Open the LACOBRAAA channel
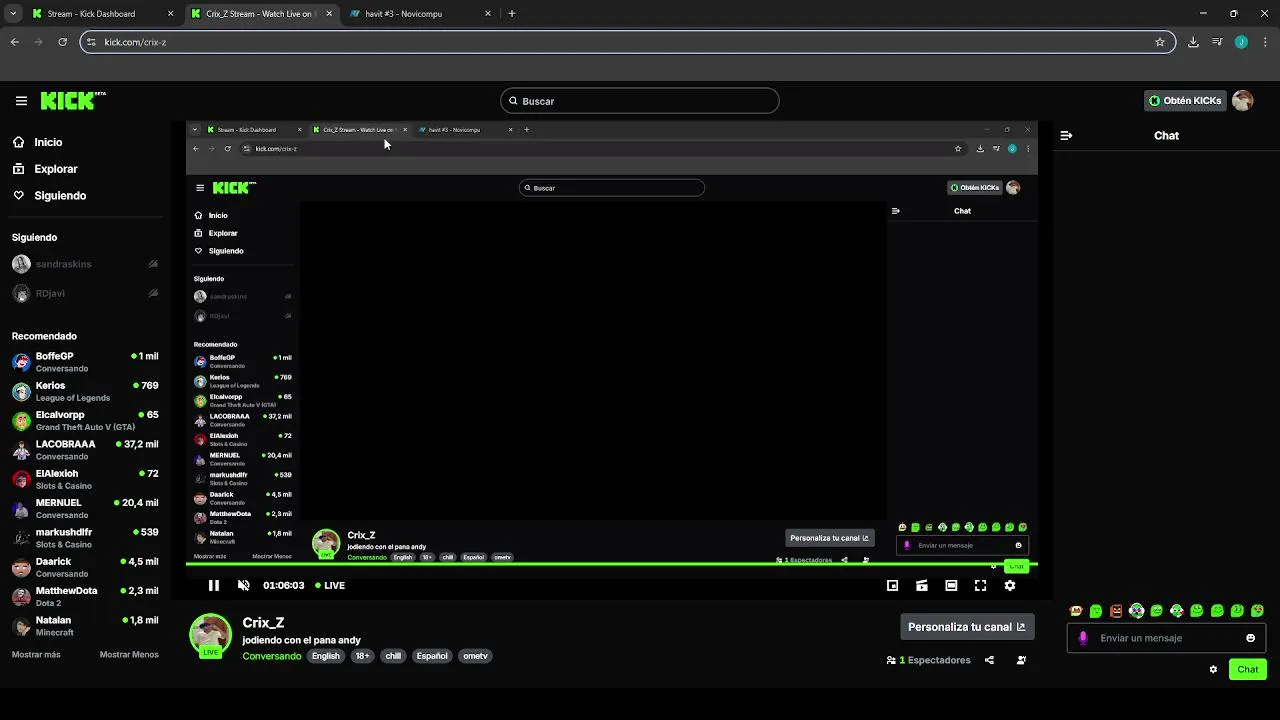Screen dimensions: 1280x720 [85, 450]
